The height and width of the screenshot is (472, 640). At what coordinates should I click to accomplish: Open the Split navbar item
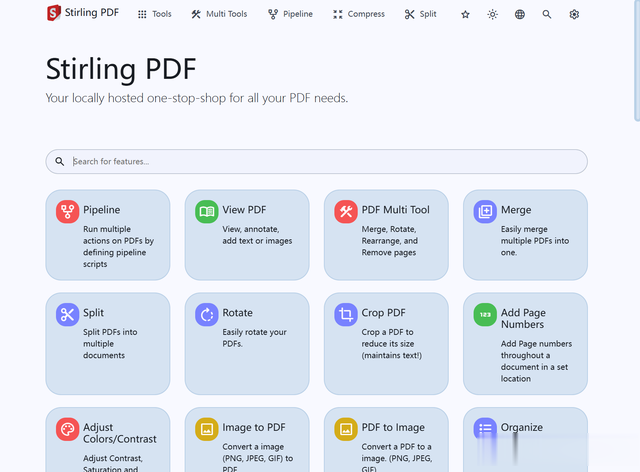click(x=420, y=14)
